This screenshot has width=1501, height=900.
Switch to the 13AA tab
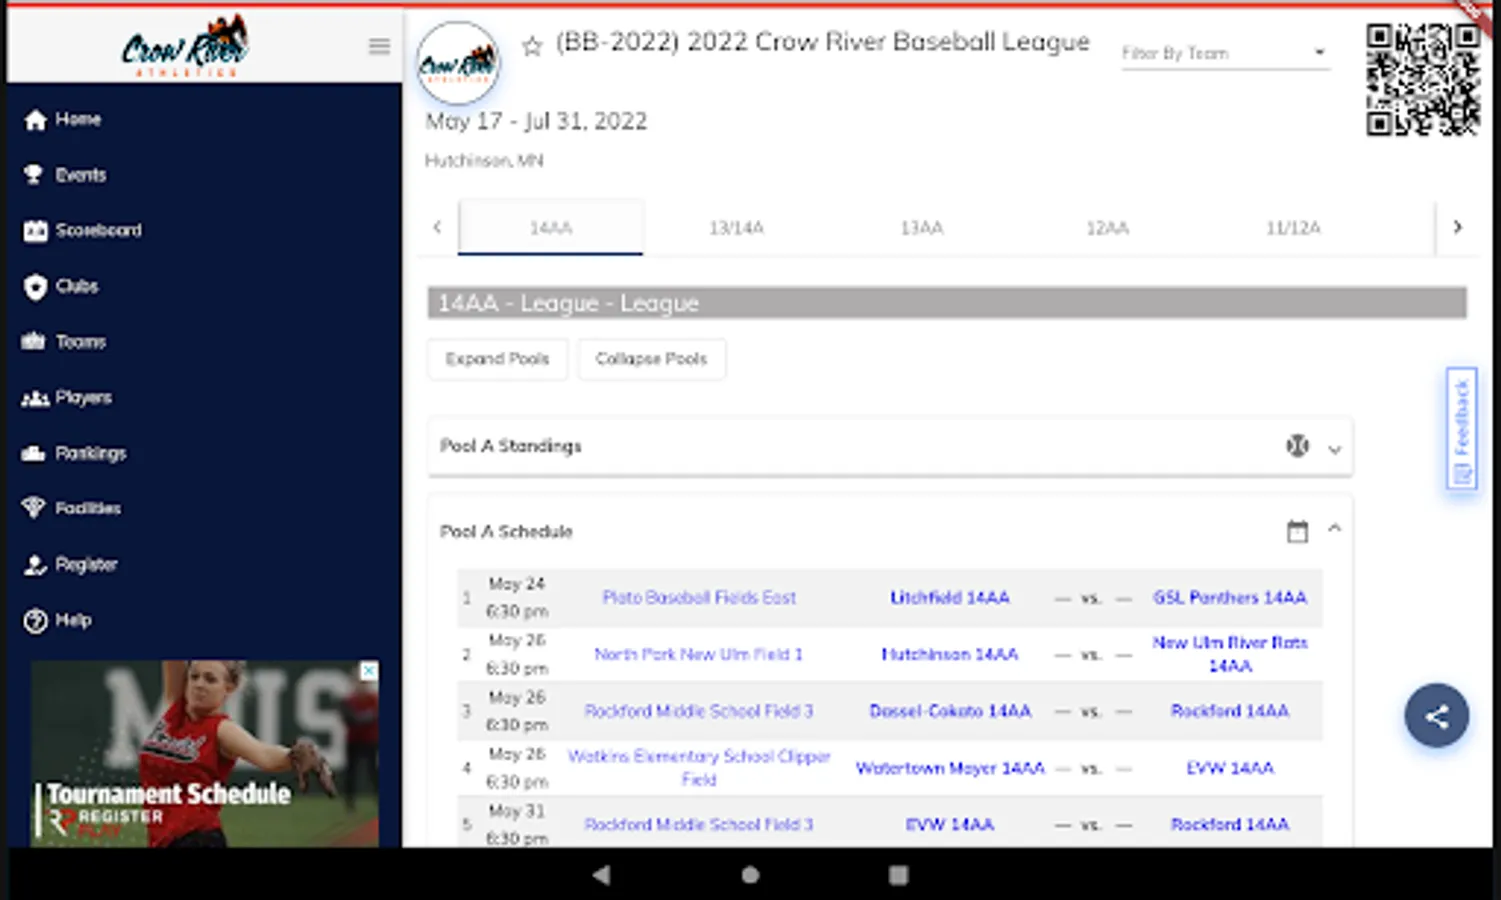pyautogui.click(x=922, y=228)
